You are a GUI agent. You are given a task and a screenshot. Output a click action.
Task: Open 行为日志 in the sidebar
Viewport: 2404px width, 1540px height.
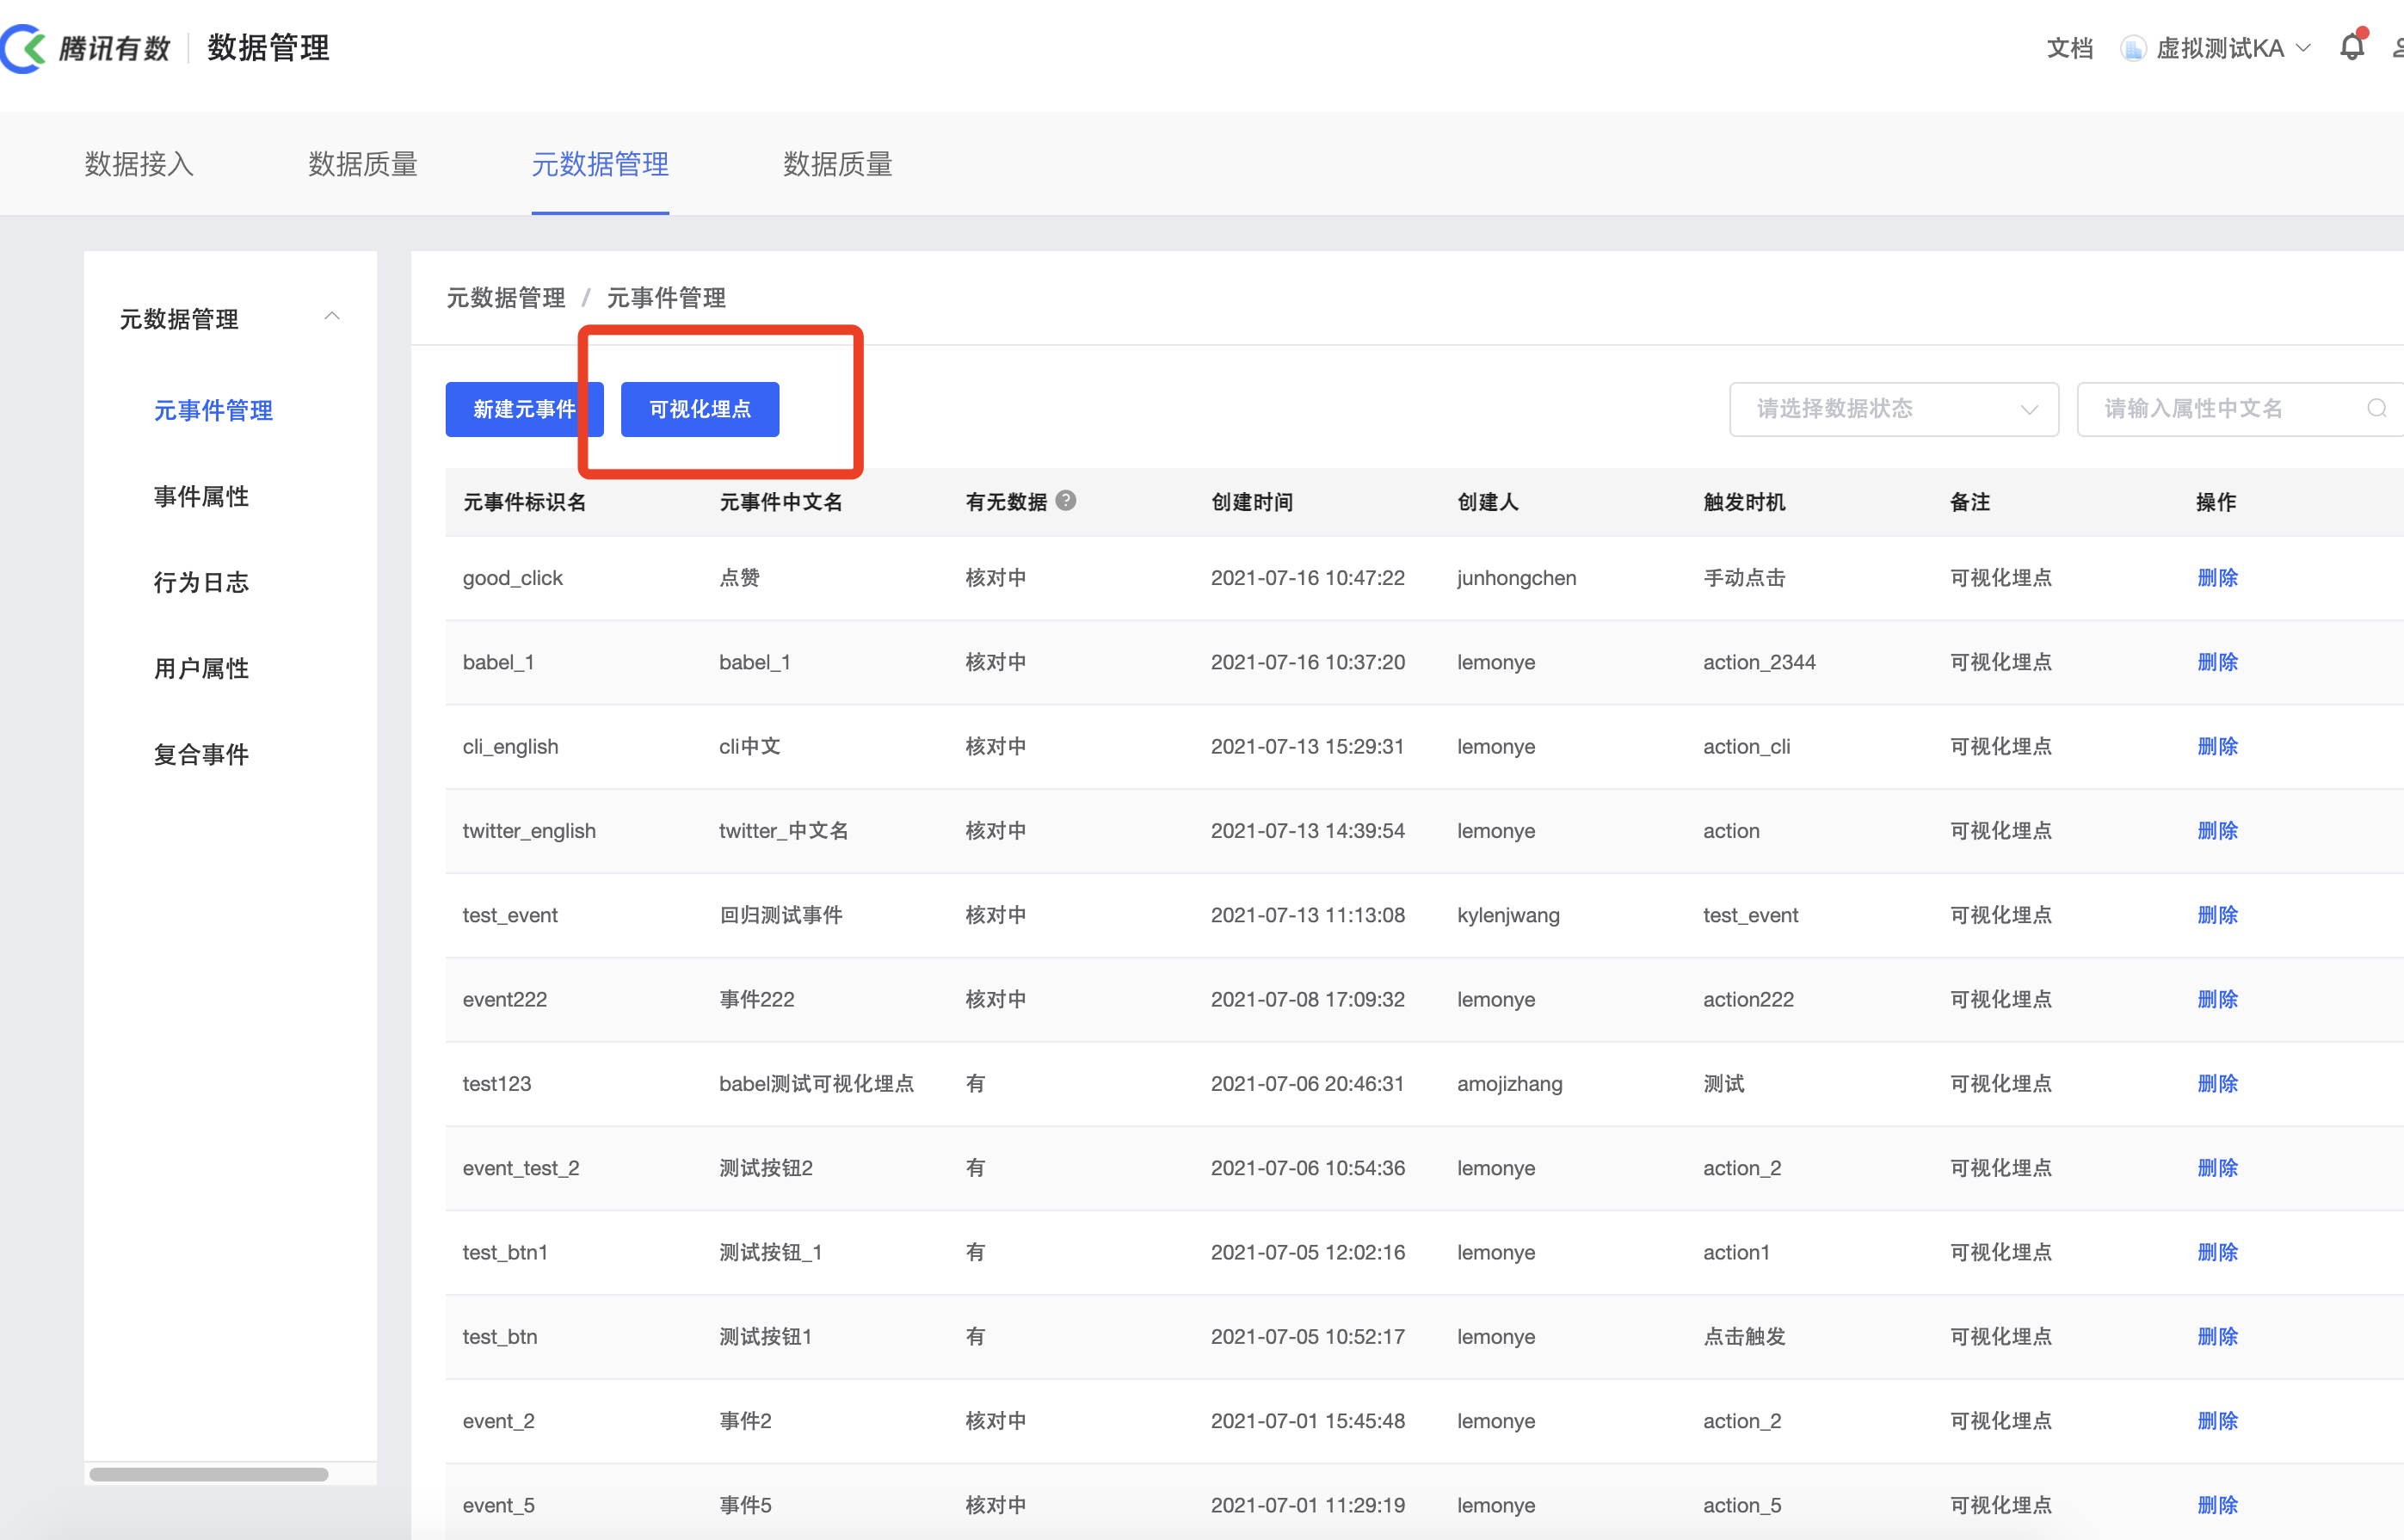(x=201, y=582)
